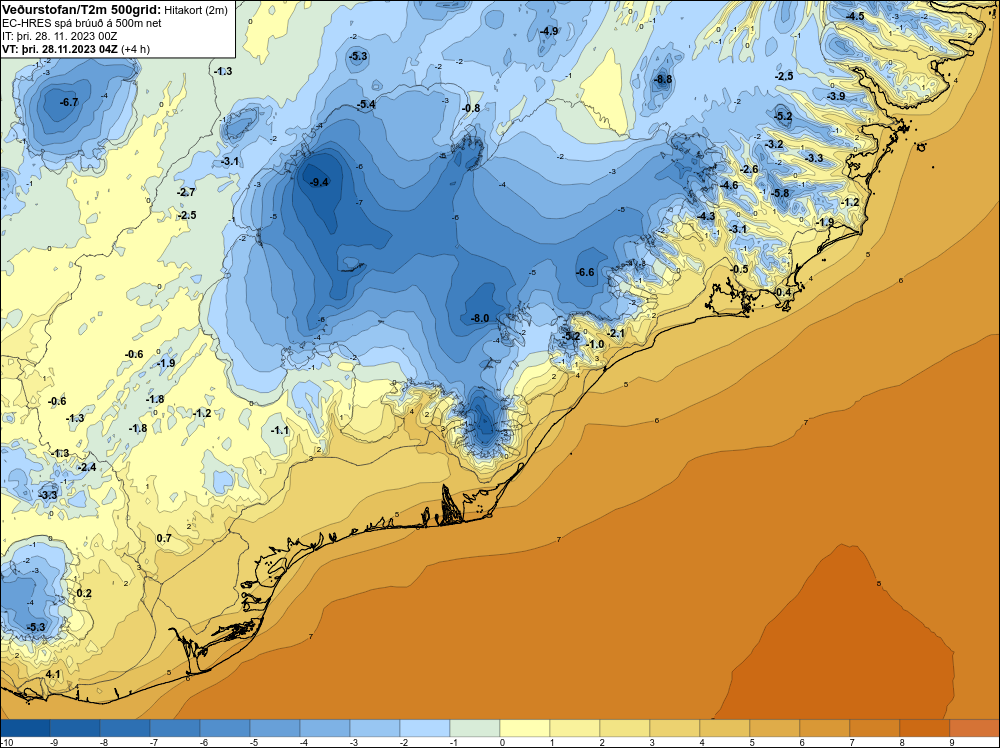Screen dimensions: 1000x748
Task: Click the -1.0 temperature label
Action: 595,344
